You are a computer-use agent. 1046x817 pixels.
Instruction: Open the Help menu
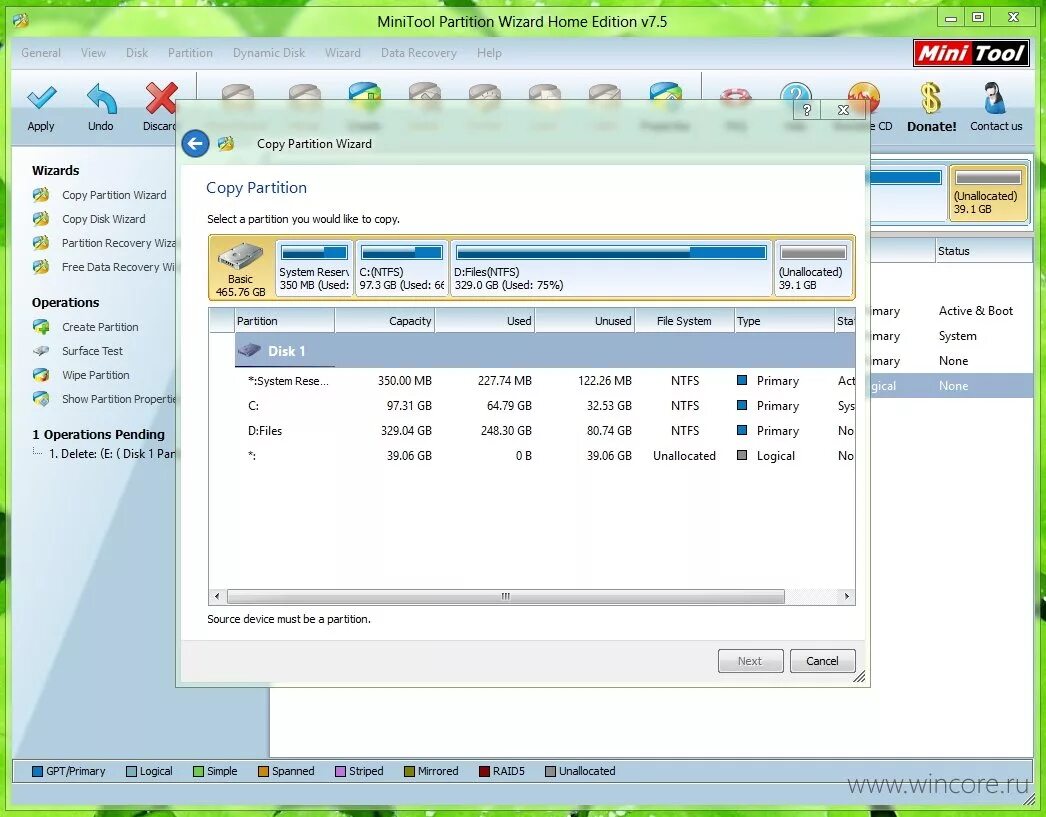coord(489,53)
